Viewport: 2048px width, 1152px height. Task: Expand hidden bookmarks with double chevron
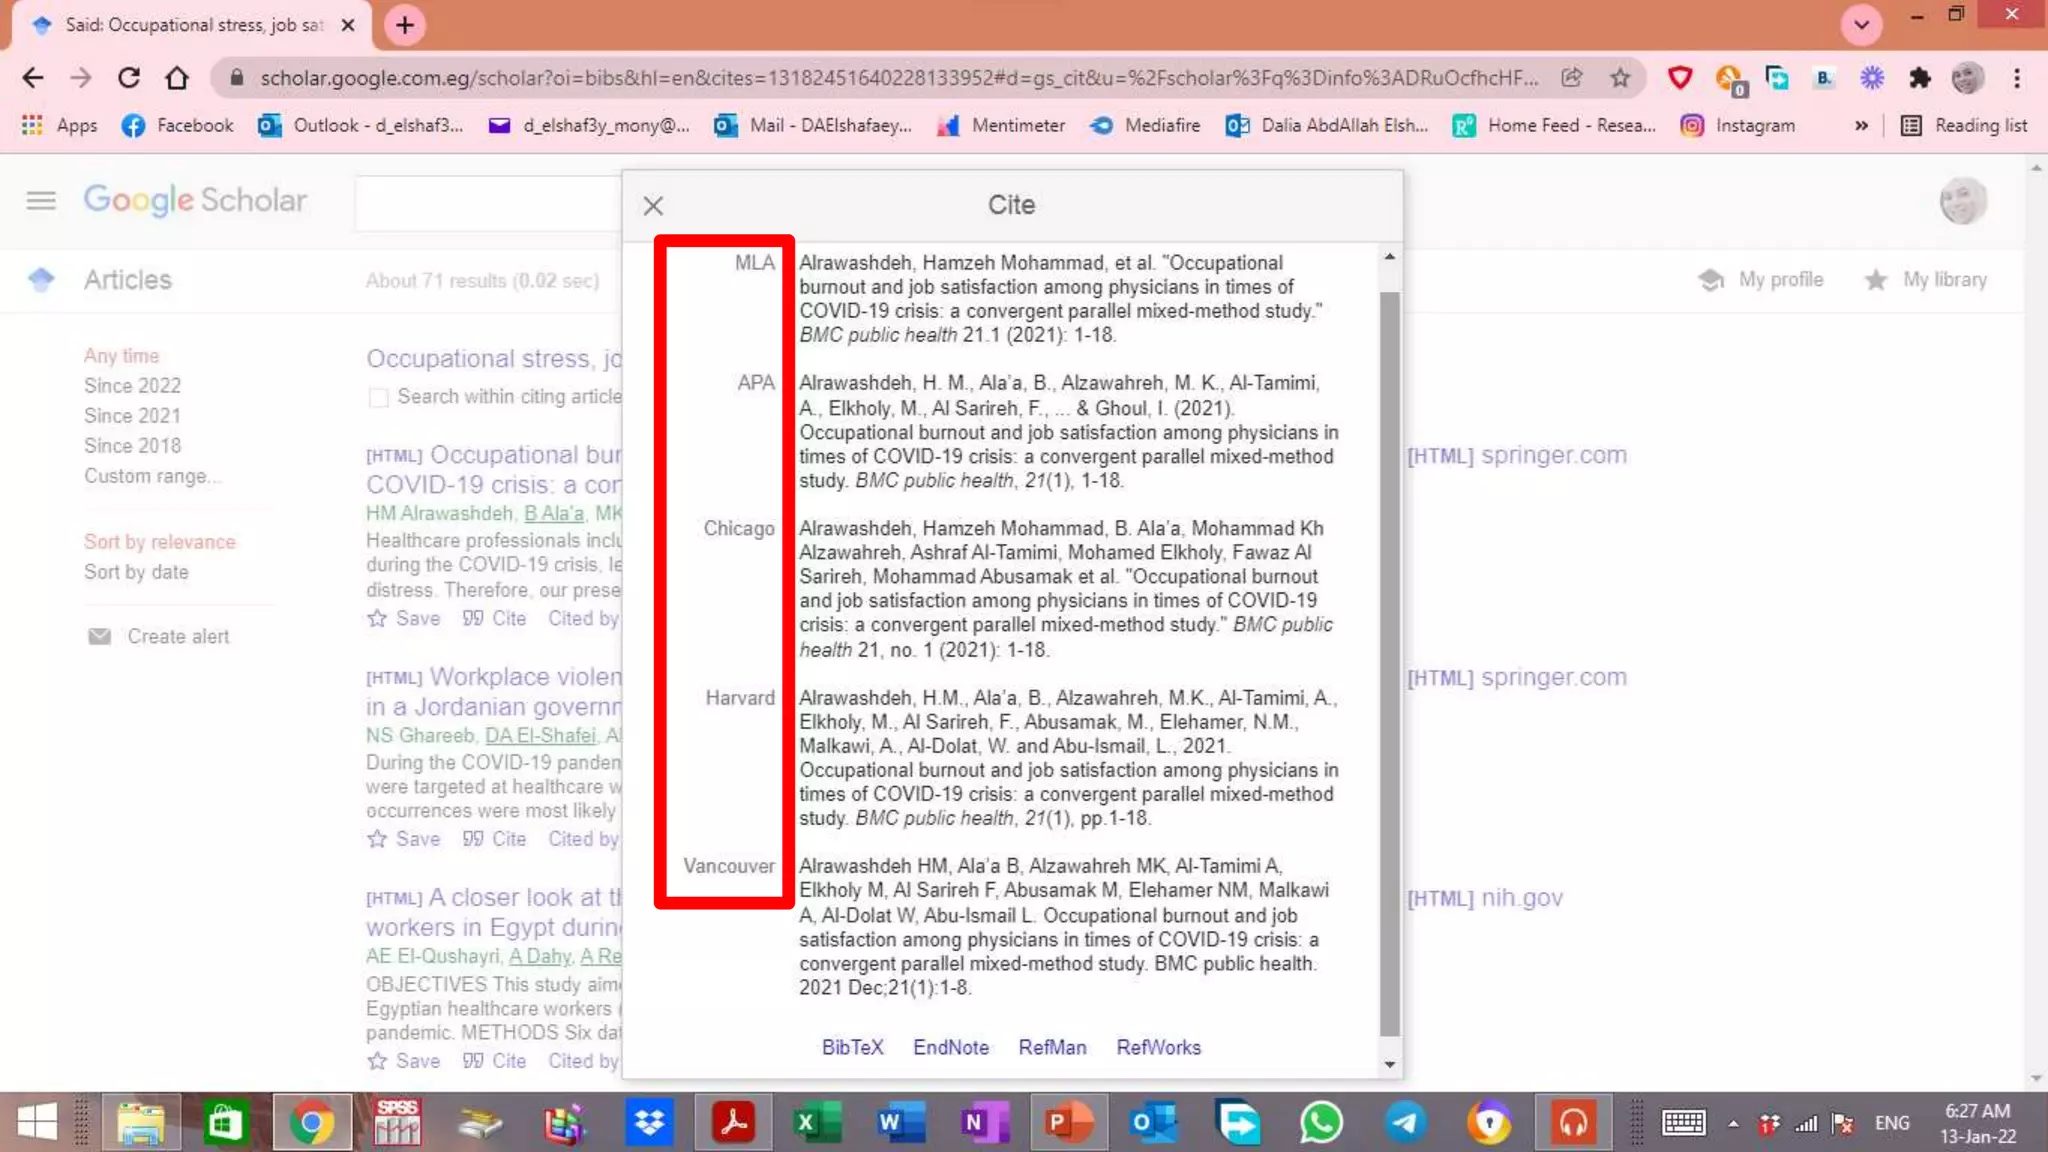pyautogui.click(x=1861, y=126)
